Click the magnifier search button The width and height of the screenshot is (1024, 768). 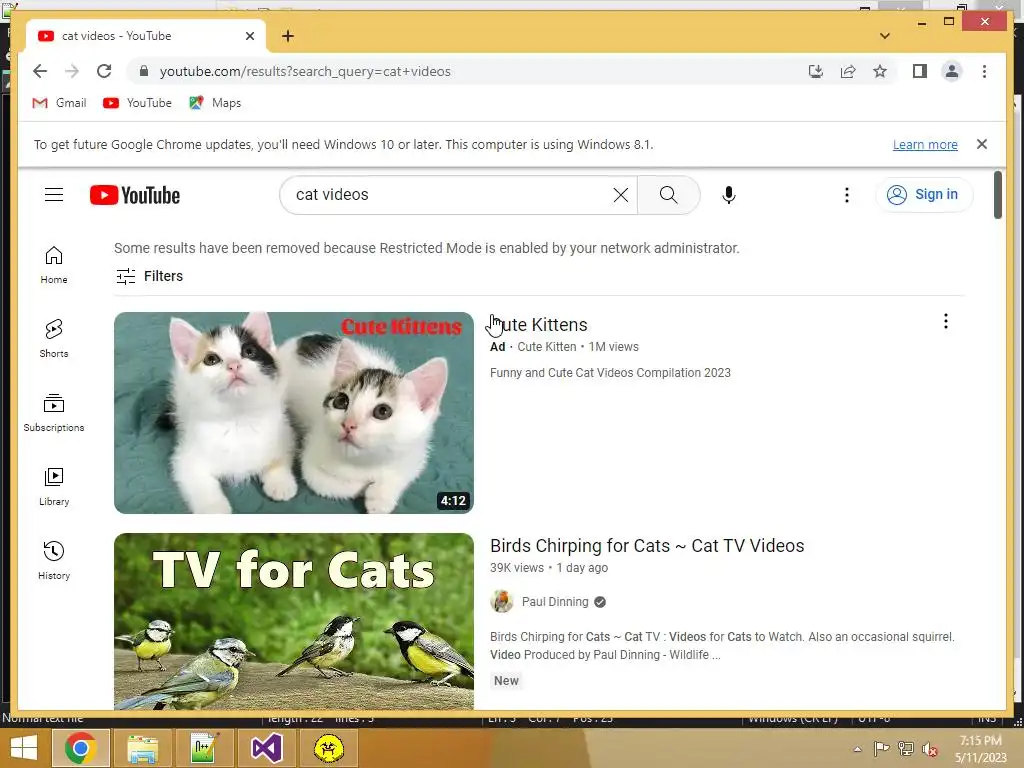pos(668,195)
